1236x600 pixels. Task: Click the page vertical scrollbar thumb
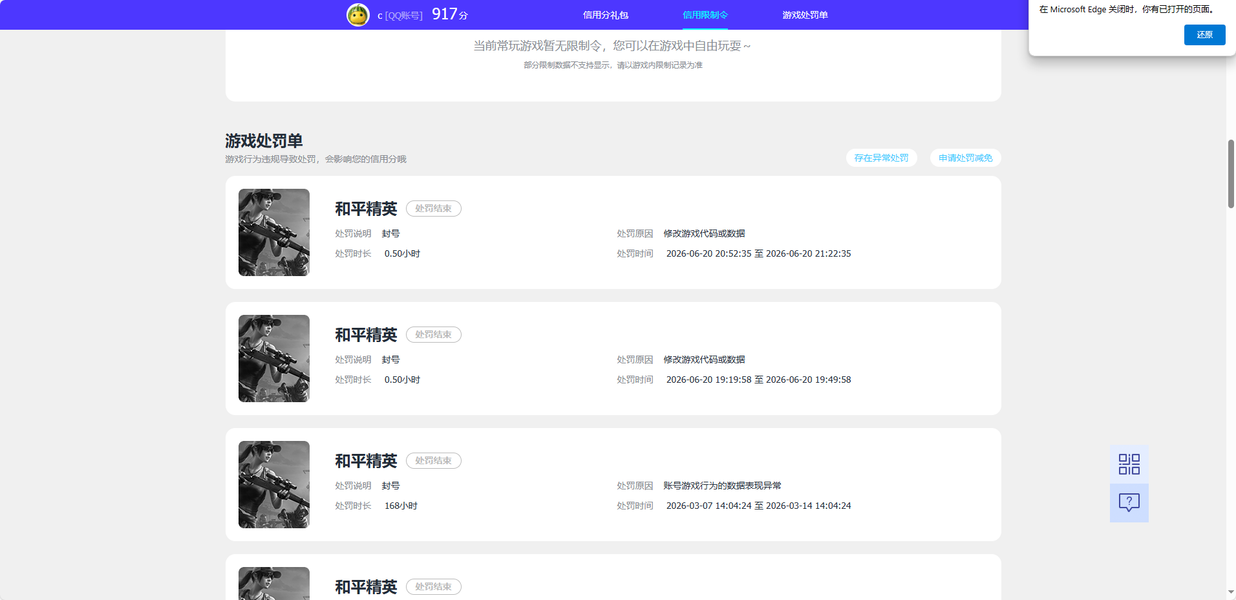coord(1231,173)
